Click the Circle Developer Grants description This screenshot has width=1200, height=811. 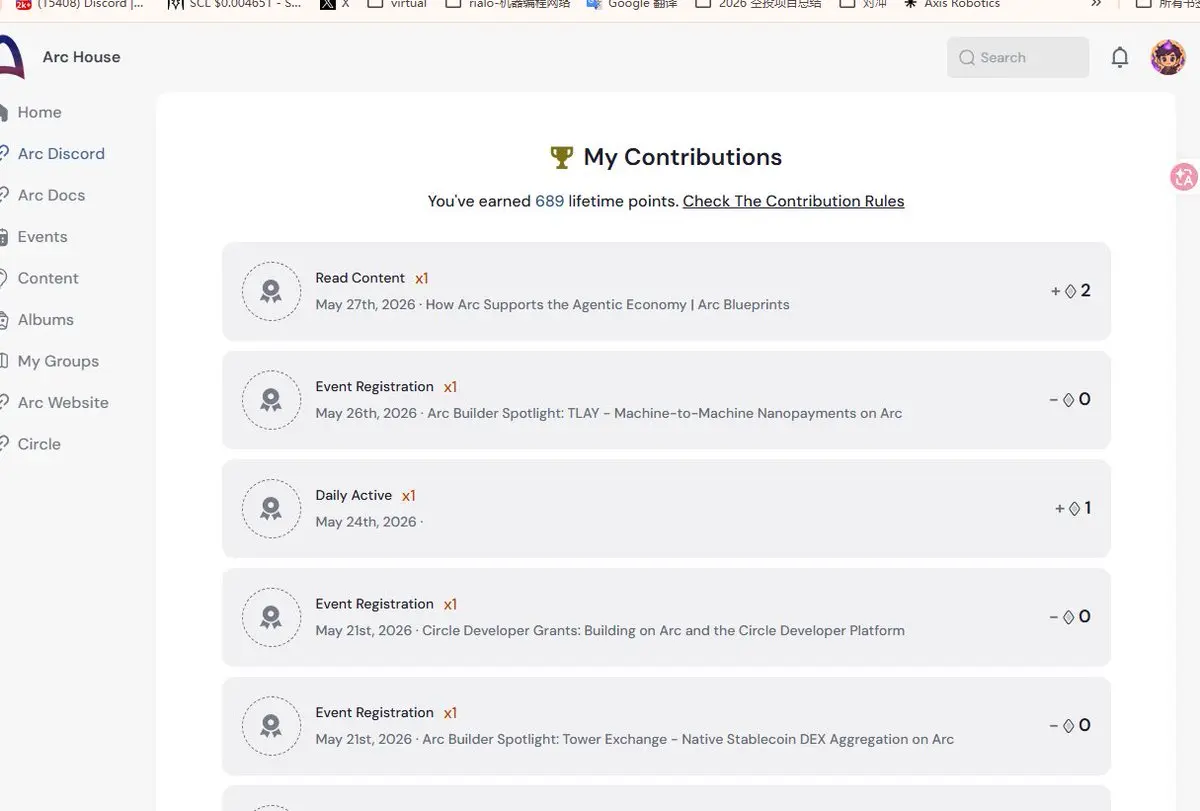click(x=663, y=630)
